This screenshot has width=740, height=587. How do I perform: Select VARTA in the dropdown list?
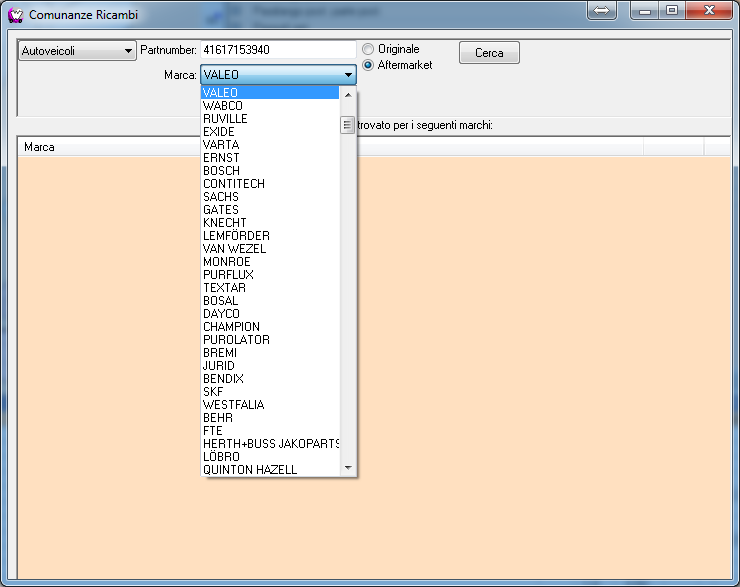(x=221, y=145)
